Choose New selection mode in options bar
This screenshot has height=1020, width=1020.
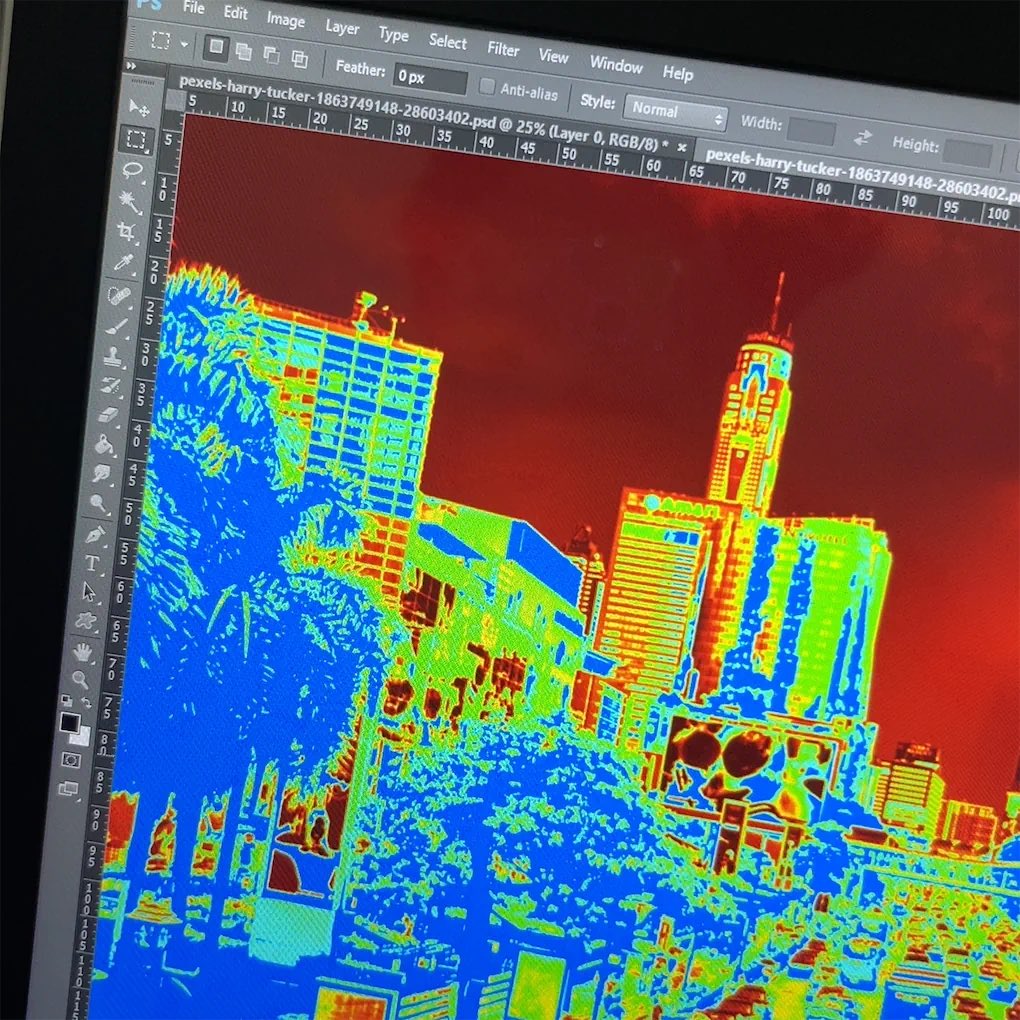(217, 47)
